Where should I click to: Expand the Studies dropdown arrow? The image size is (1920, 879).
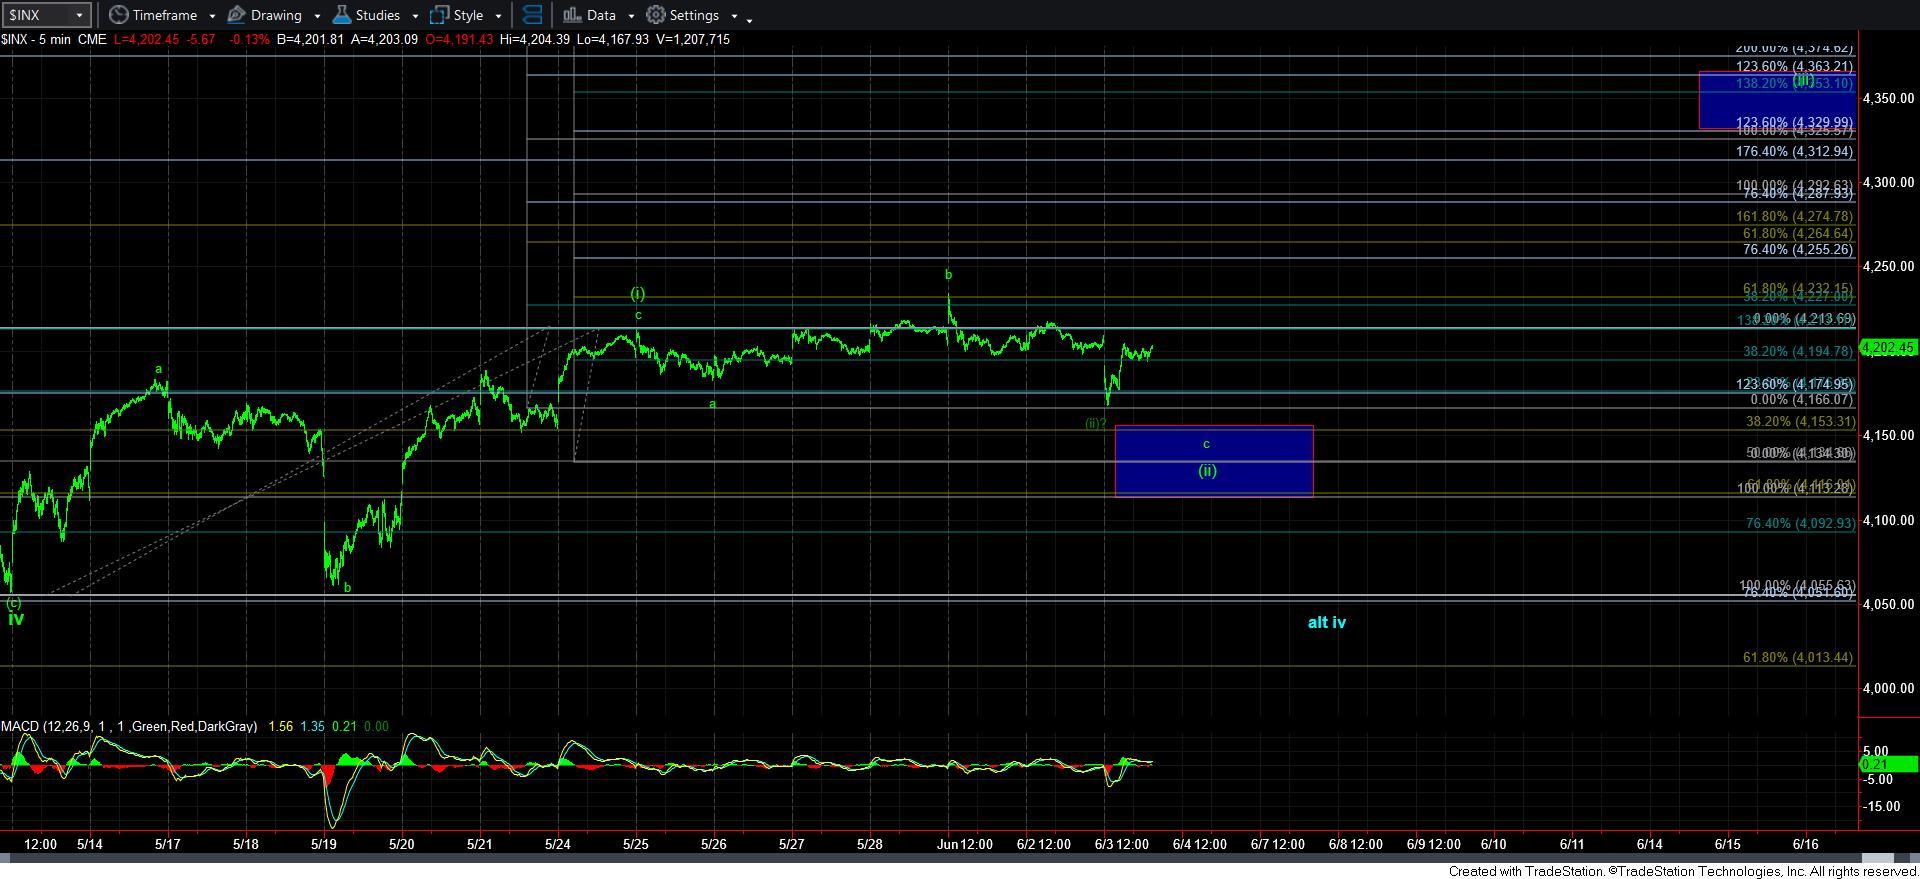click(414, 16)
